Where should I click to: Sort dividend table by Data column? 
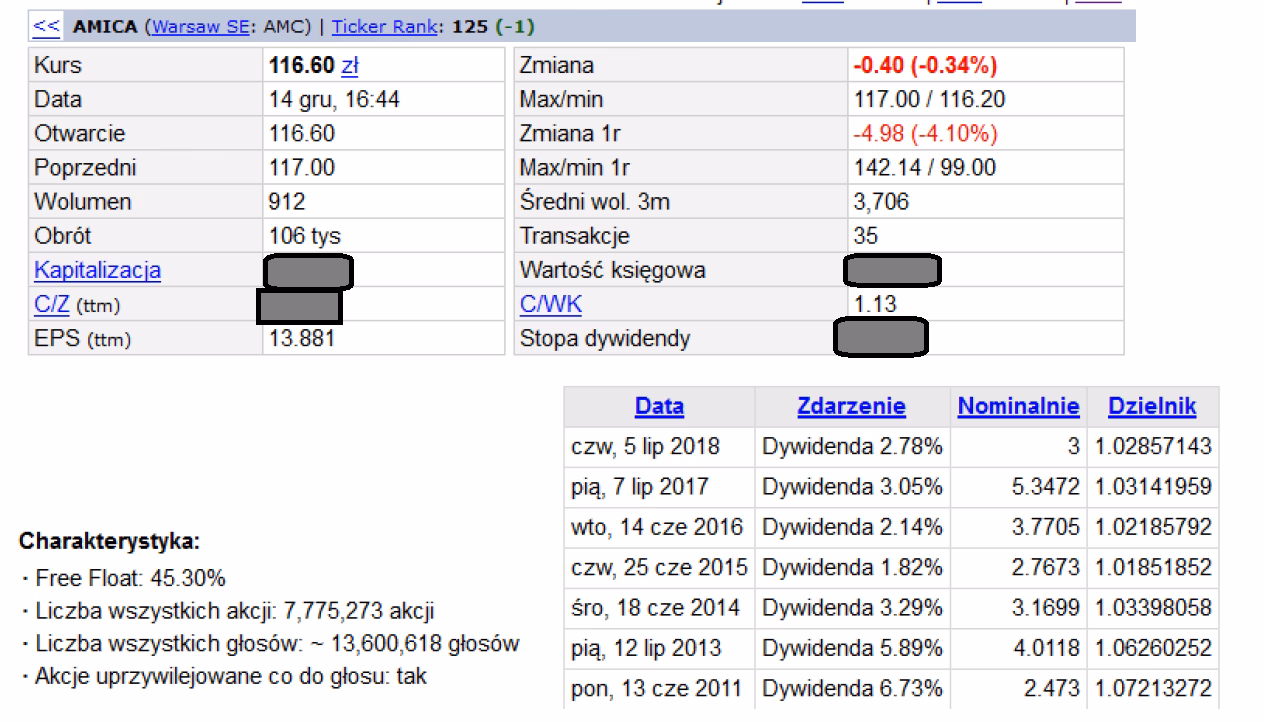pyautogui.click(x=659, y=407)
